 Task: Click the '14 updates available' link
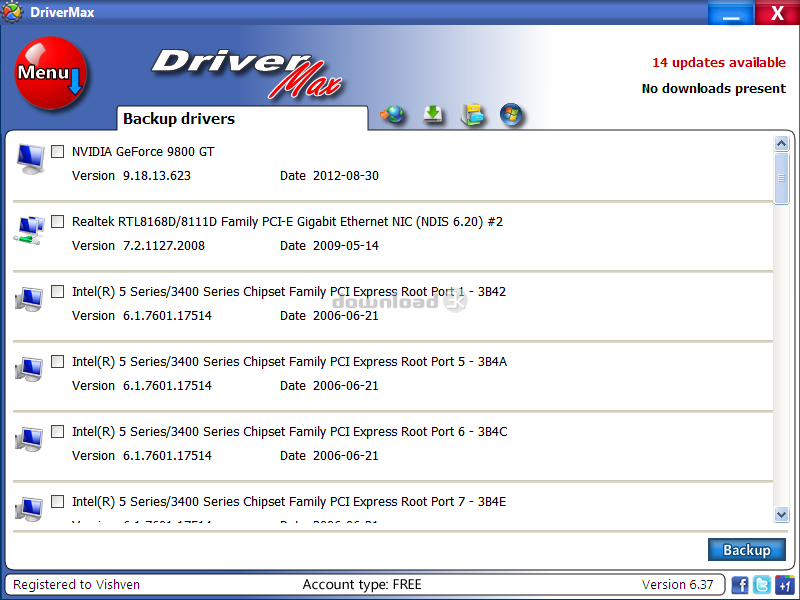[x=718, y=62]
